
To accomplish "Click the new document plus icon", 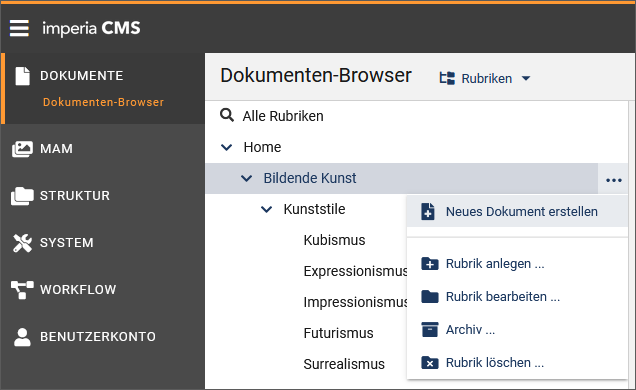I will pyautogui.click(x=428, y=211).
